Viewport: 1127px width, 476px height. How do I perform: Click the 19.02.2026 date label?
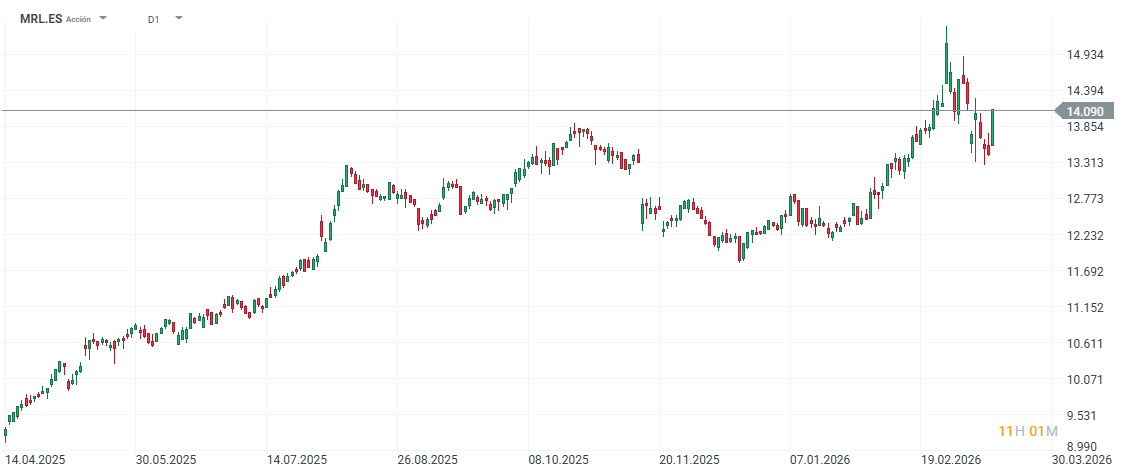pyautogui.click(x=951, y=461)
